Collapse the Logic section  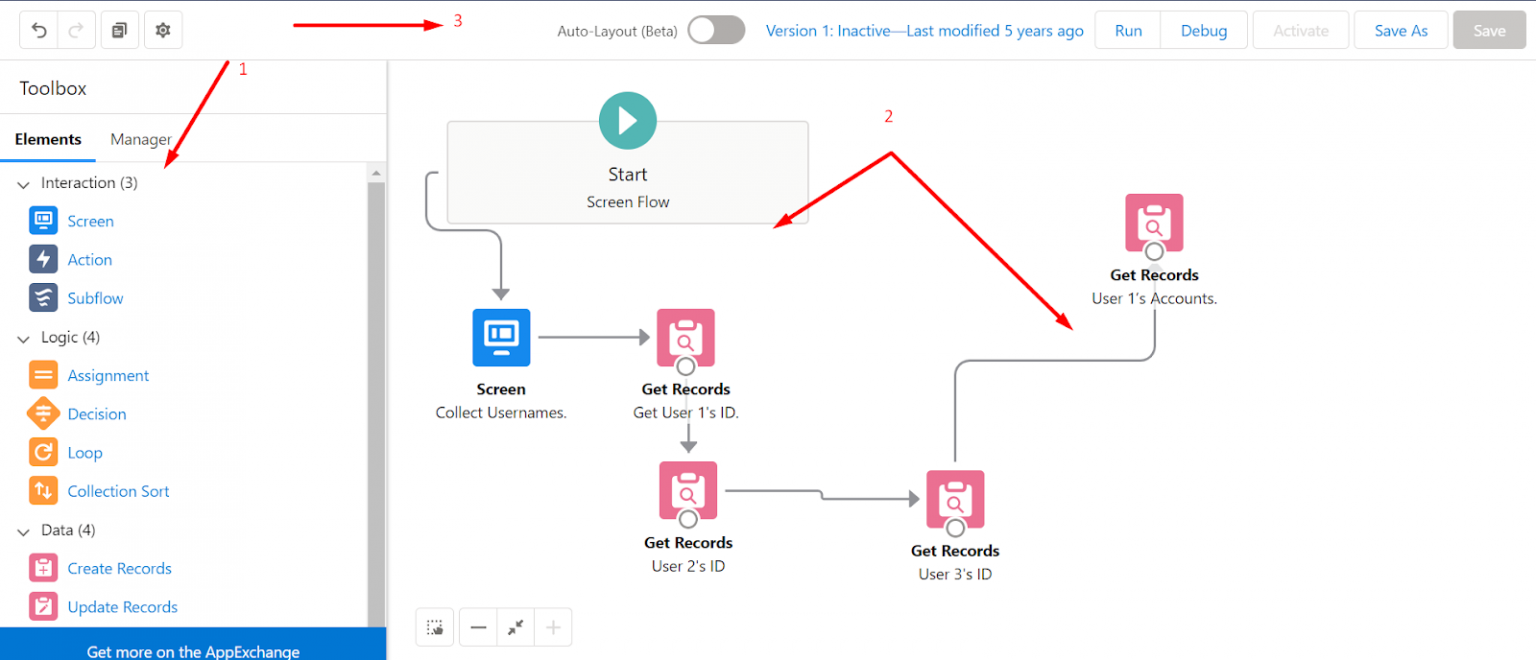(x=22, y=337)
